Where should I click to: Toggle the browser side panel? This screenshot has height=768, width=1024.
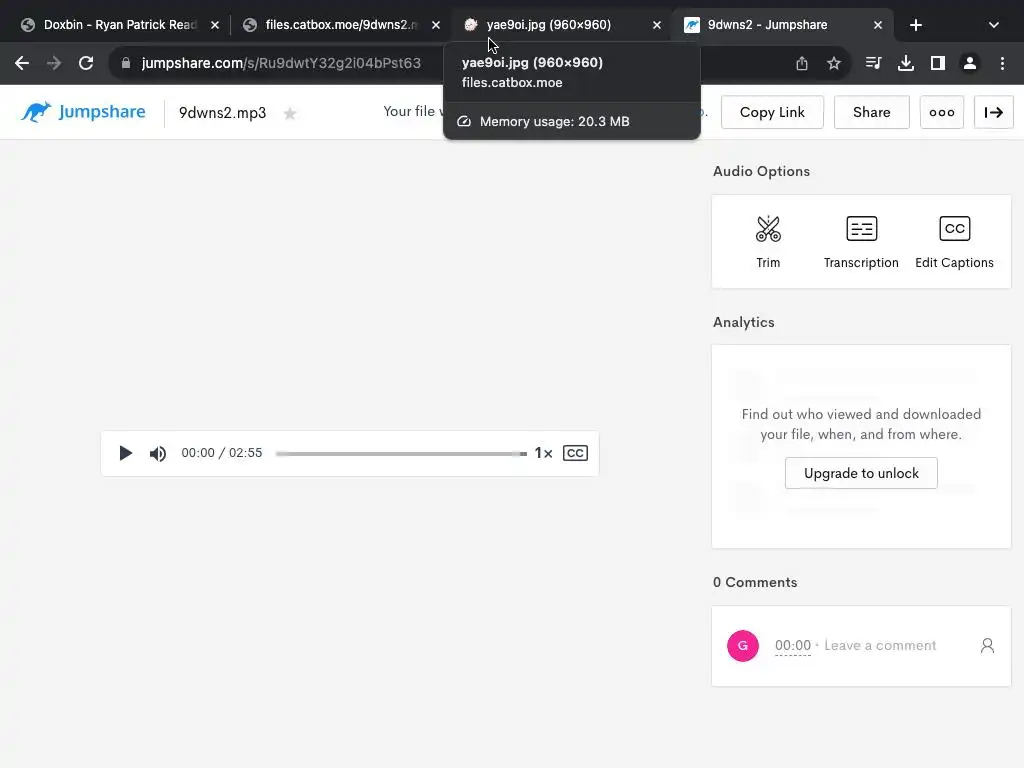click(x=937, y=63)
